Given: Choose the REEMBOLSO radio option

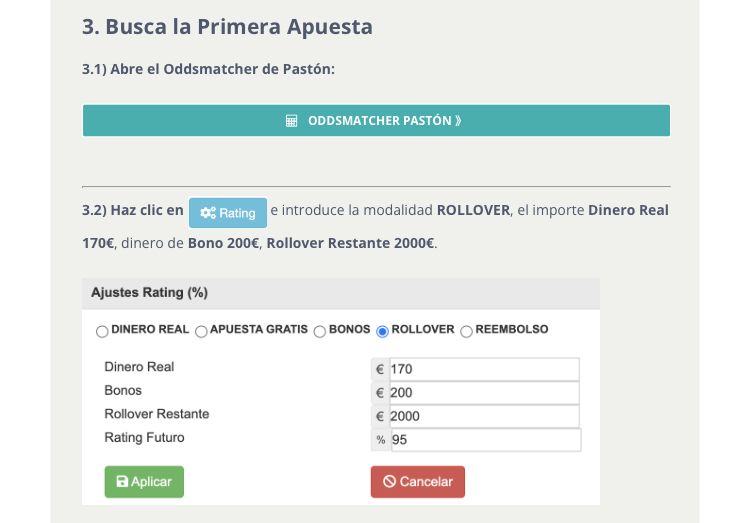Looking at the screenshot, I should tap(466, 331).
